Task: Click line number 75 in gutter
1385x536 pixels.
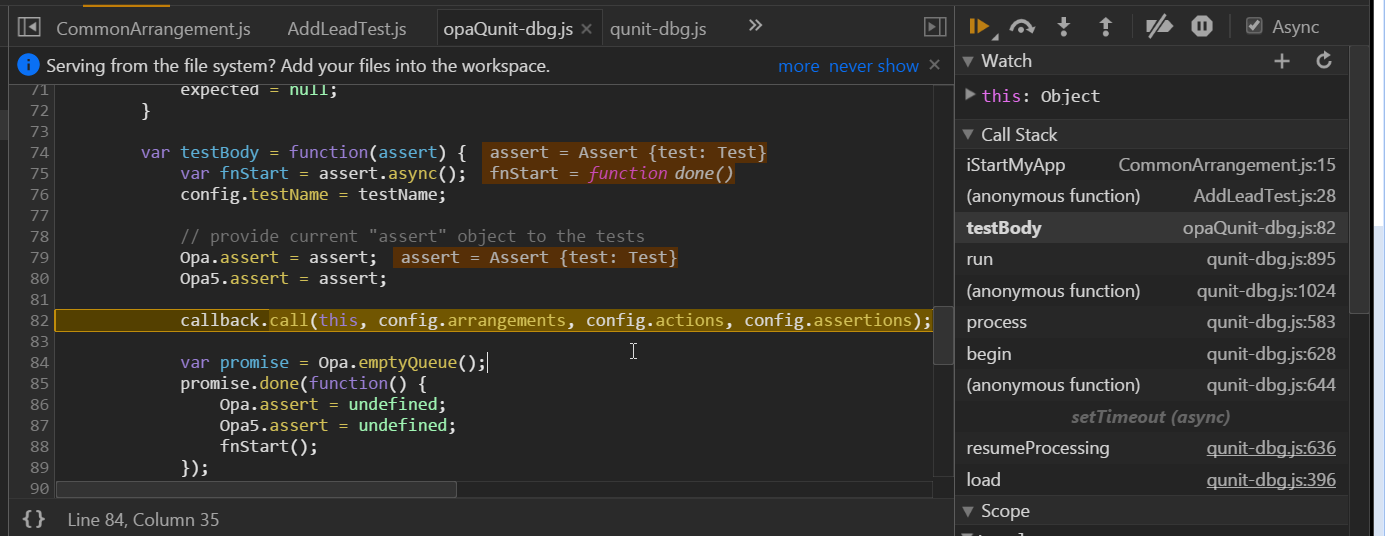Action: [x=39, y=173]
